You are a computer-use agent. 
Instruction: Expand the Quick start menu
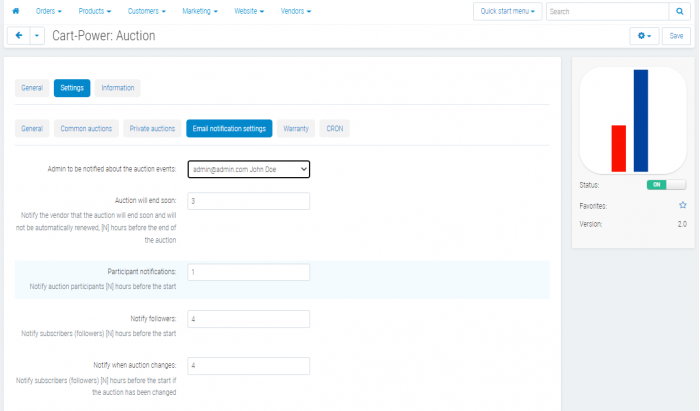508,12
